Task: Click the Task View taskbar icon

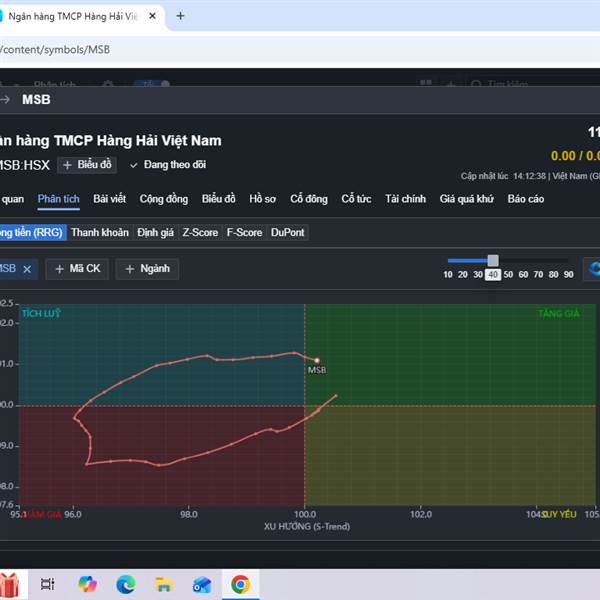Action: 47,584
